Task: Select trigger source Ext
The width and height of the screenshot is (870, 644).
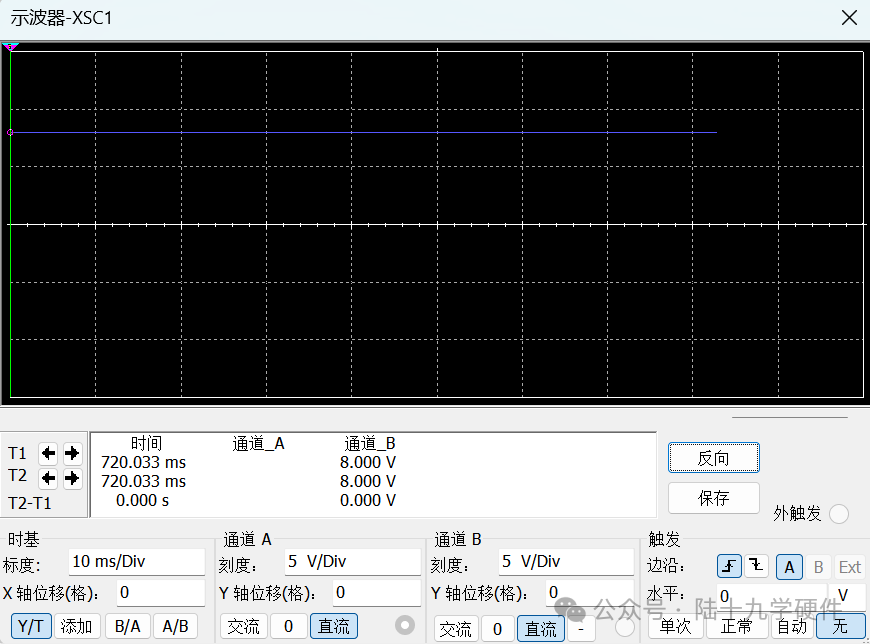Action: 849,567
